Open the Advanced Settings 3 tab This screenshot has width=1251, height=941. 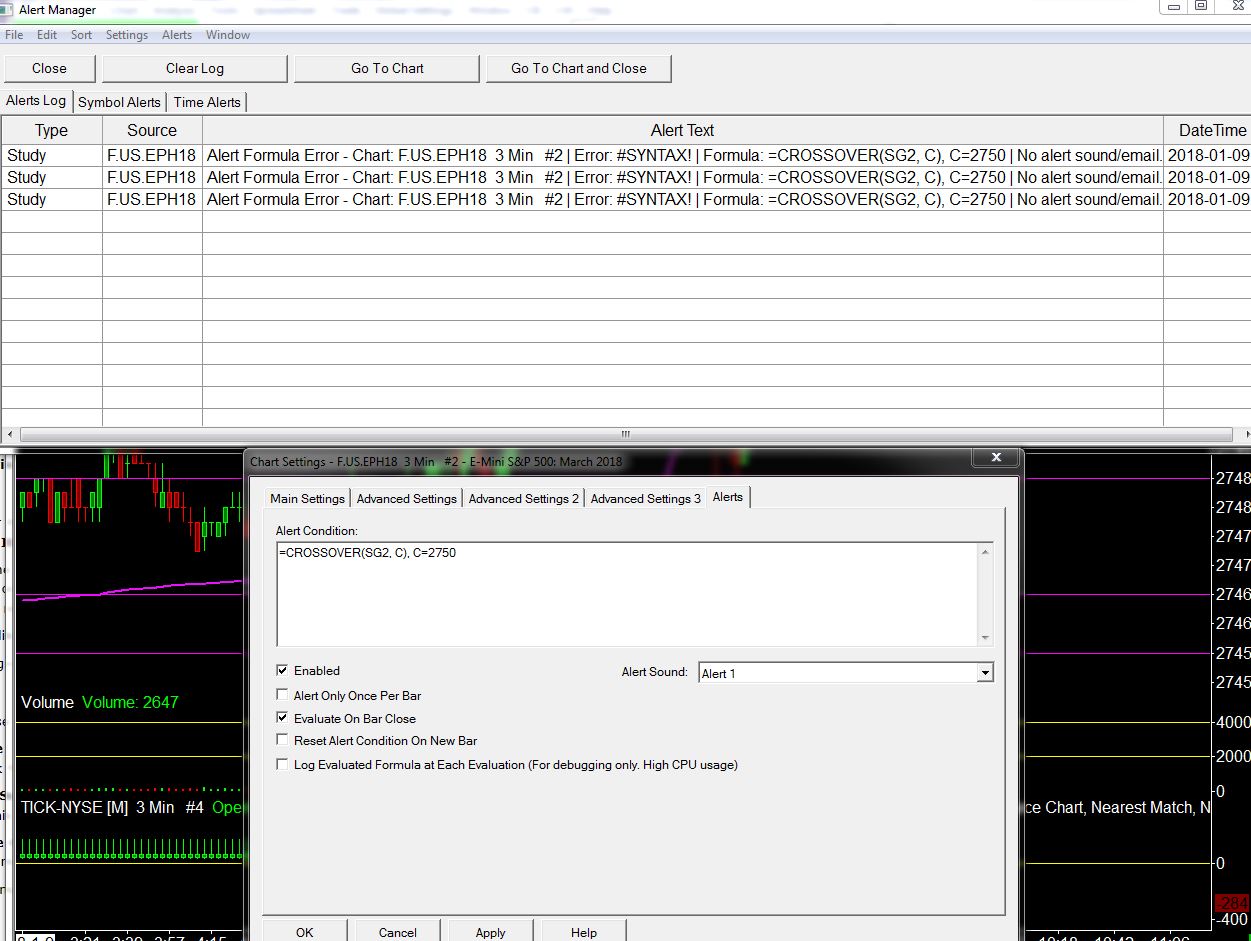(645, 499)
